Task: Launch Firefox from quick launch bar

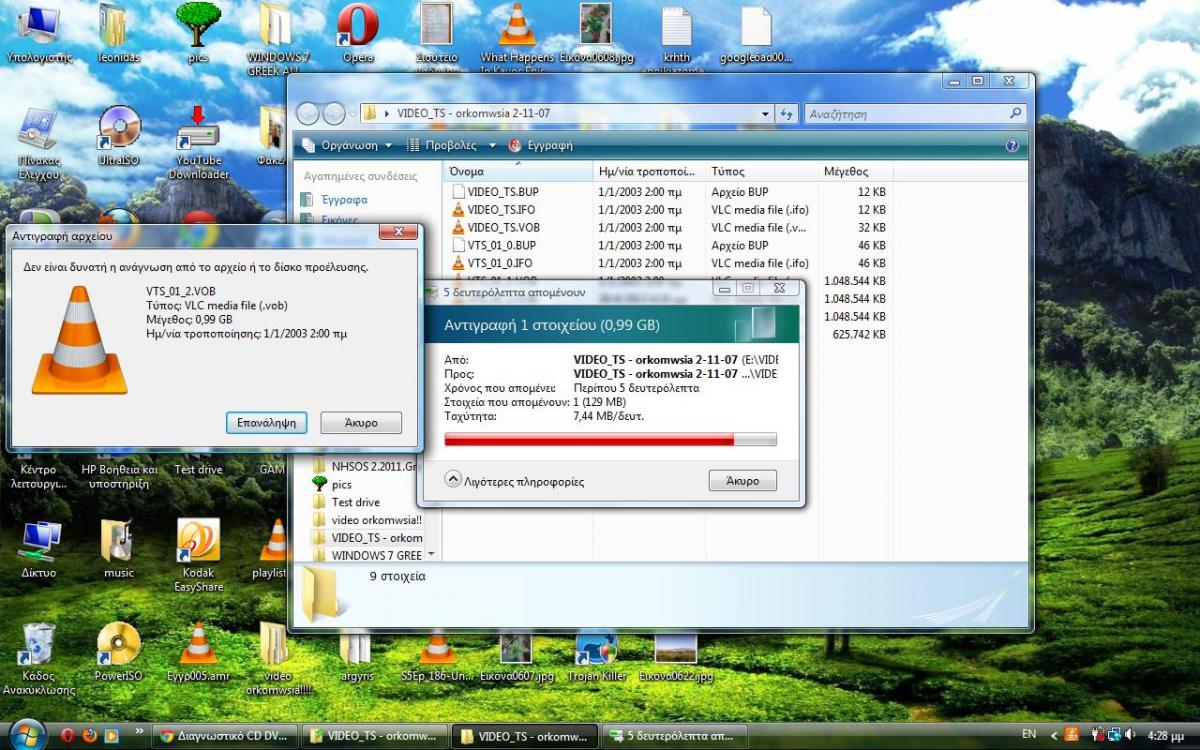Action: point(90,736)
